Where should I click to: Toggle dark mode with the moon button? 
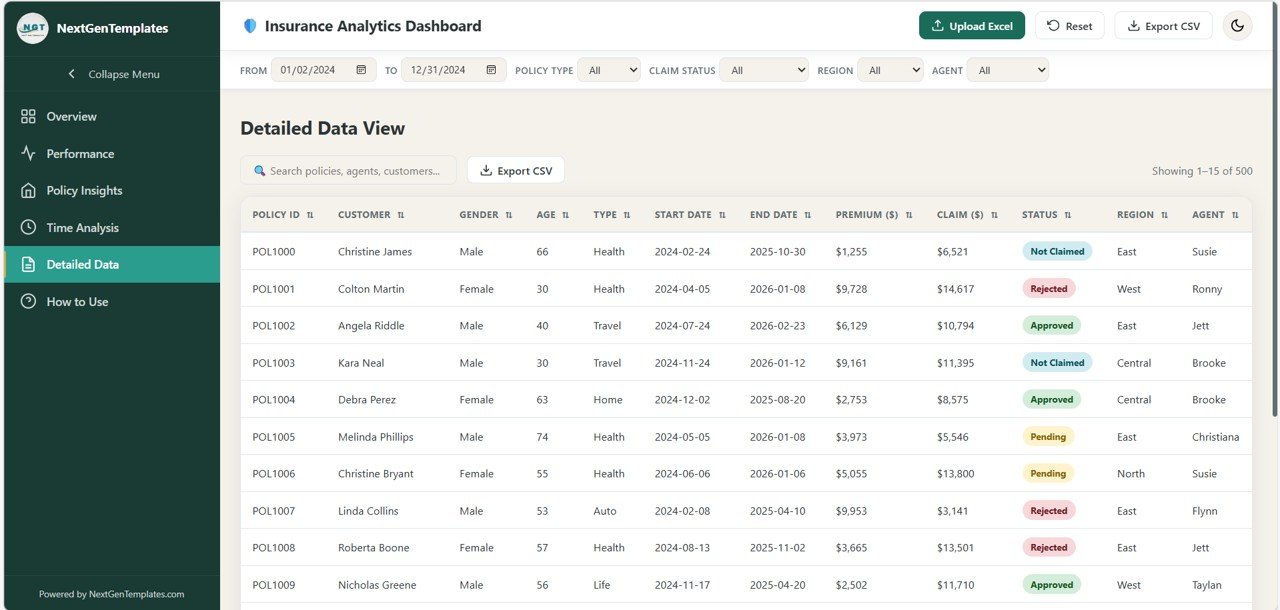pyautogui.click(x=1237, y=26)
